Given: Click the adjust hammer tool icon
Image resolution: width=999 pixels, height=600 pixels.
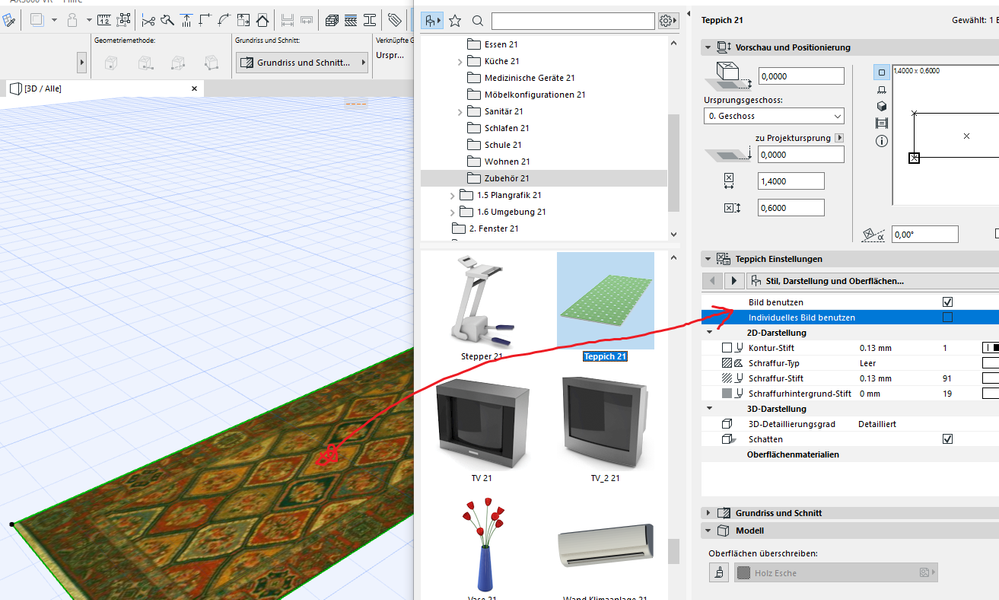Looking at the screenshot, I should 167,20.
